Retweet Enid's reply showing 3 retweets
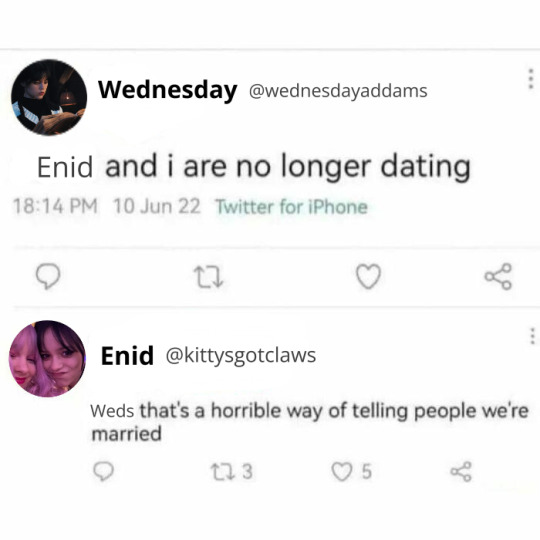The height and width of the screenshot is (540, 540). (x=232, y=471)
